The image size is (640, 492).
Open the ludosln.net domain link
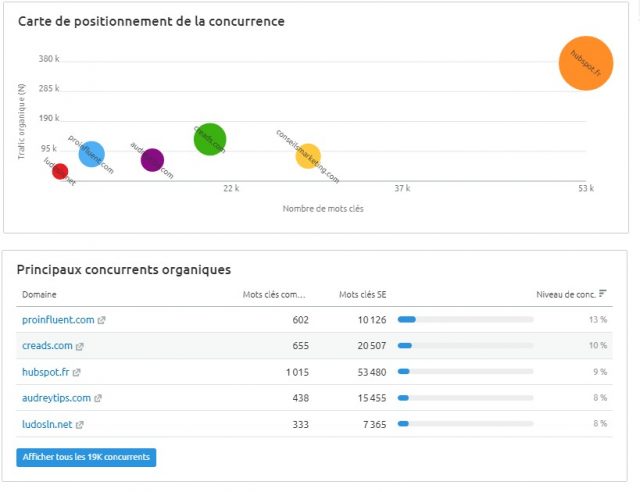point(47,424)
